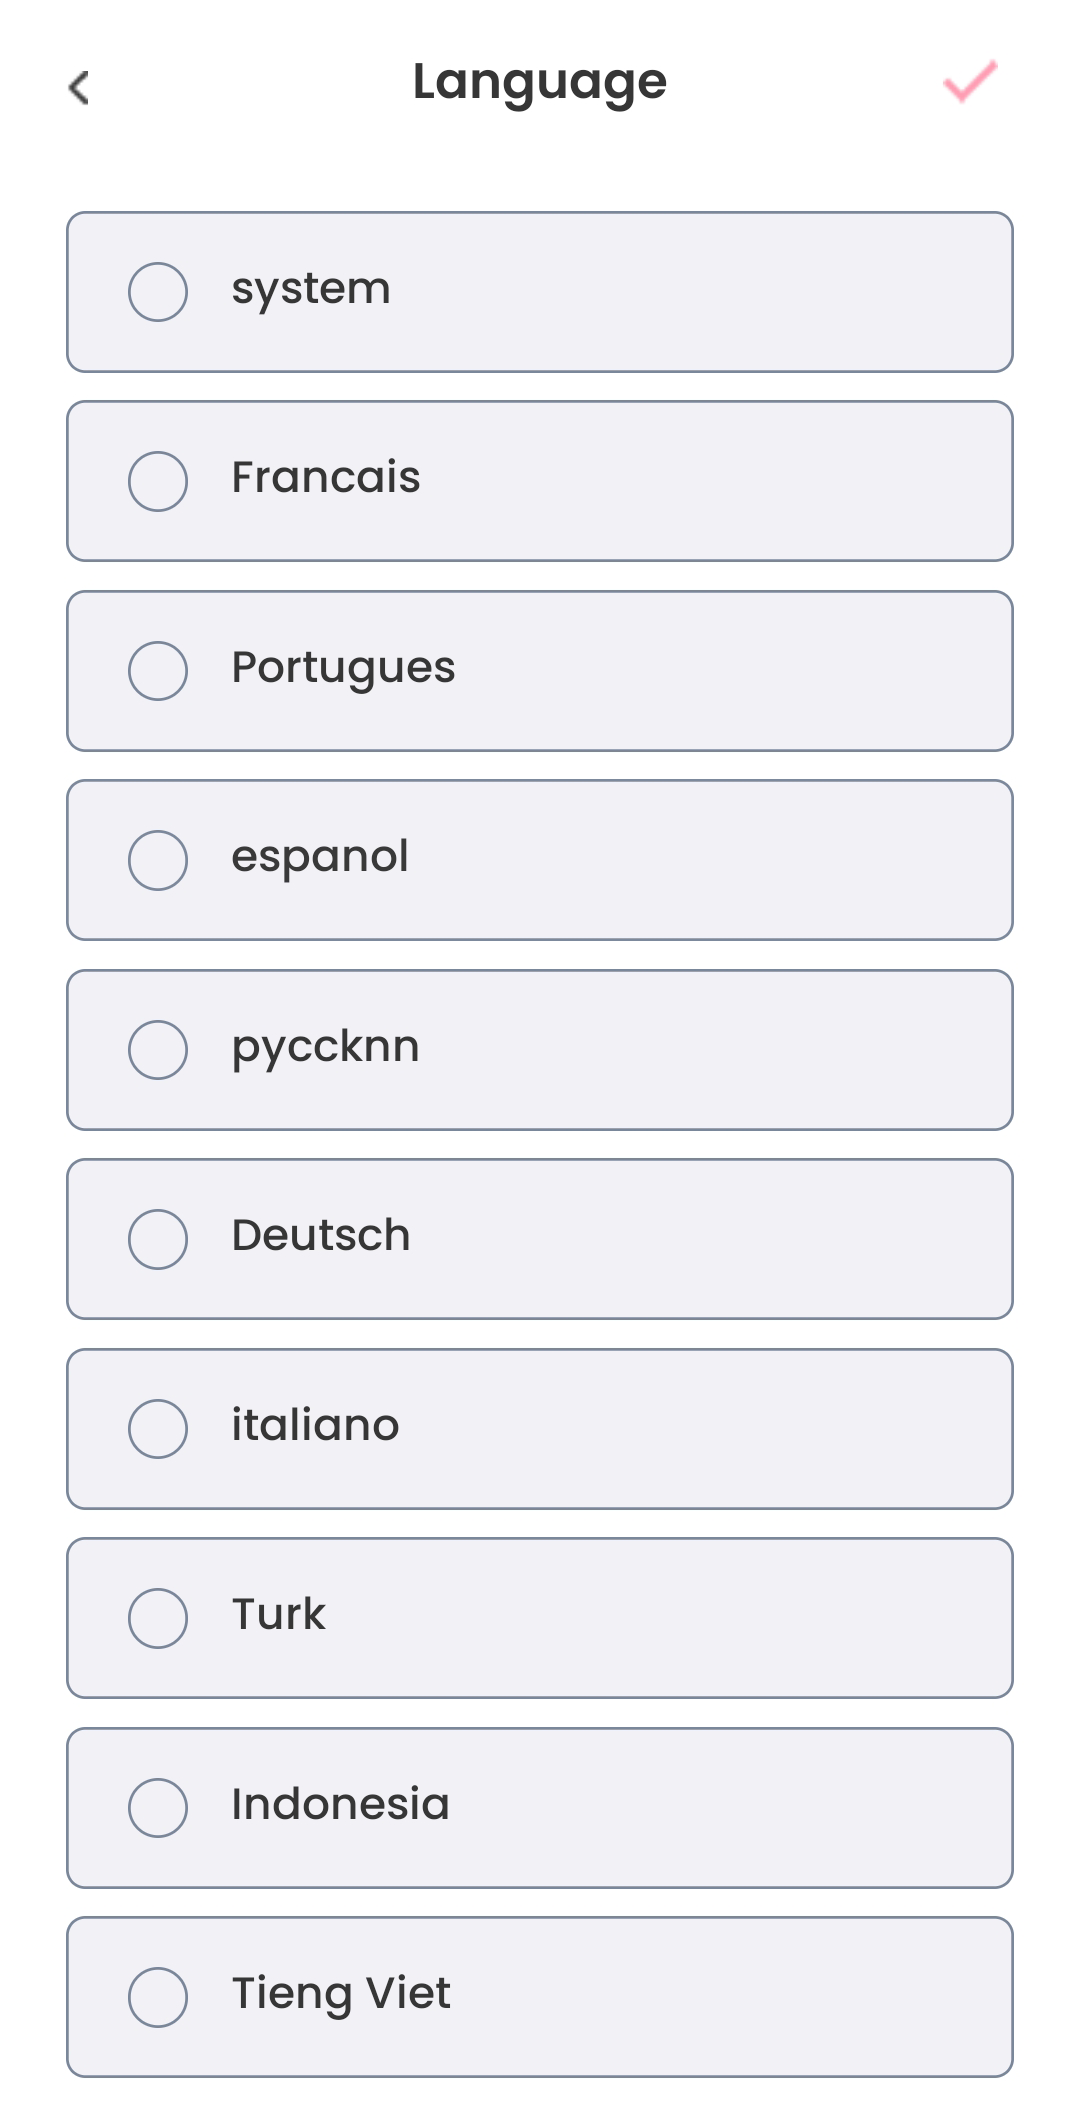The width and height of the screenshot is (1080, 2115).
Task: Select the system radio button
Action: pyautogui.click(x=158, y=292)
